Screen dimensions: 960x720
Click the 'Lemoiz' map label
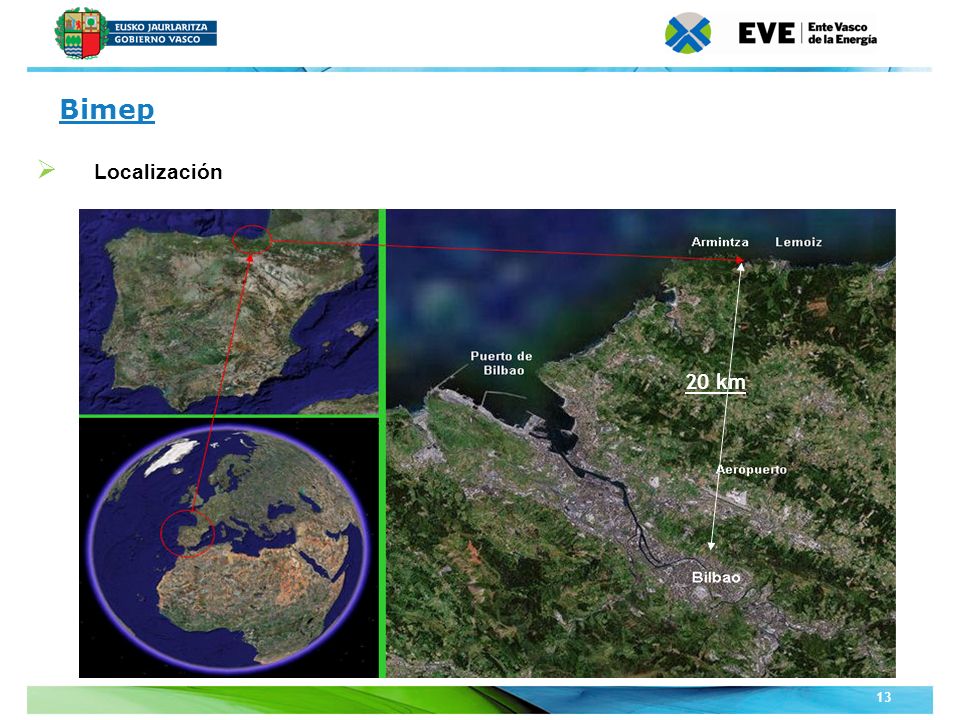[798, 242]
